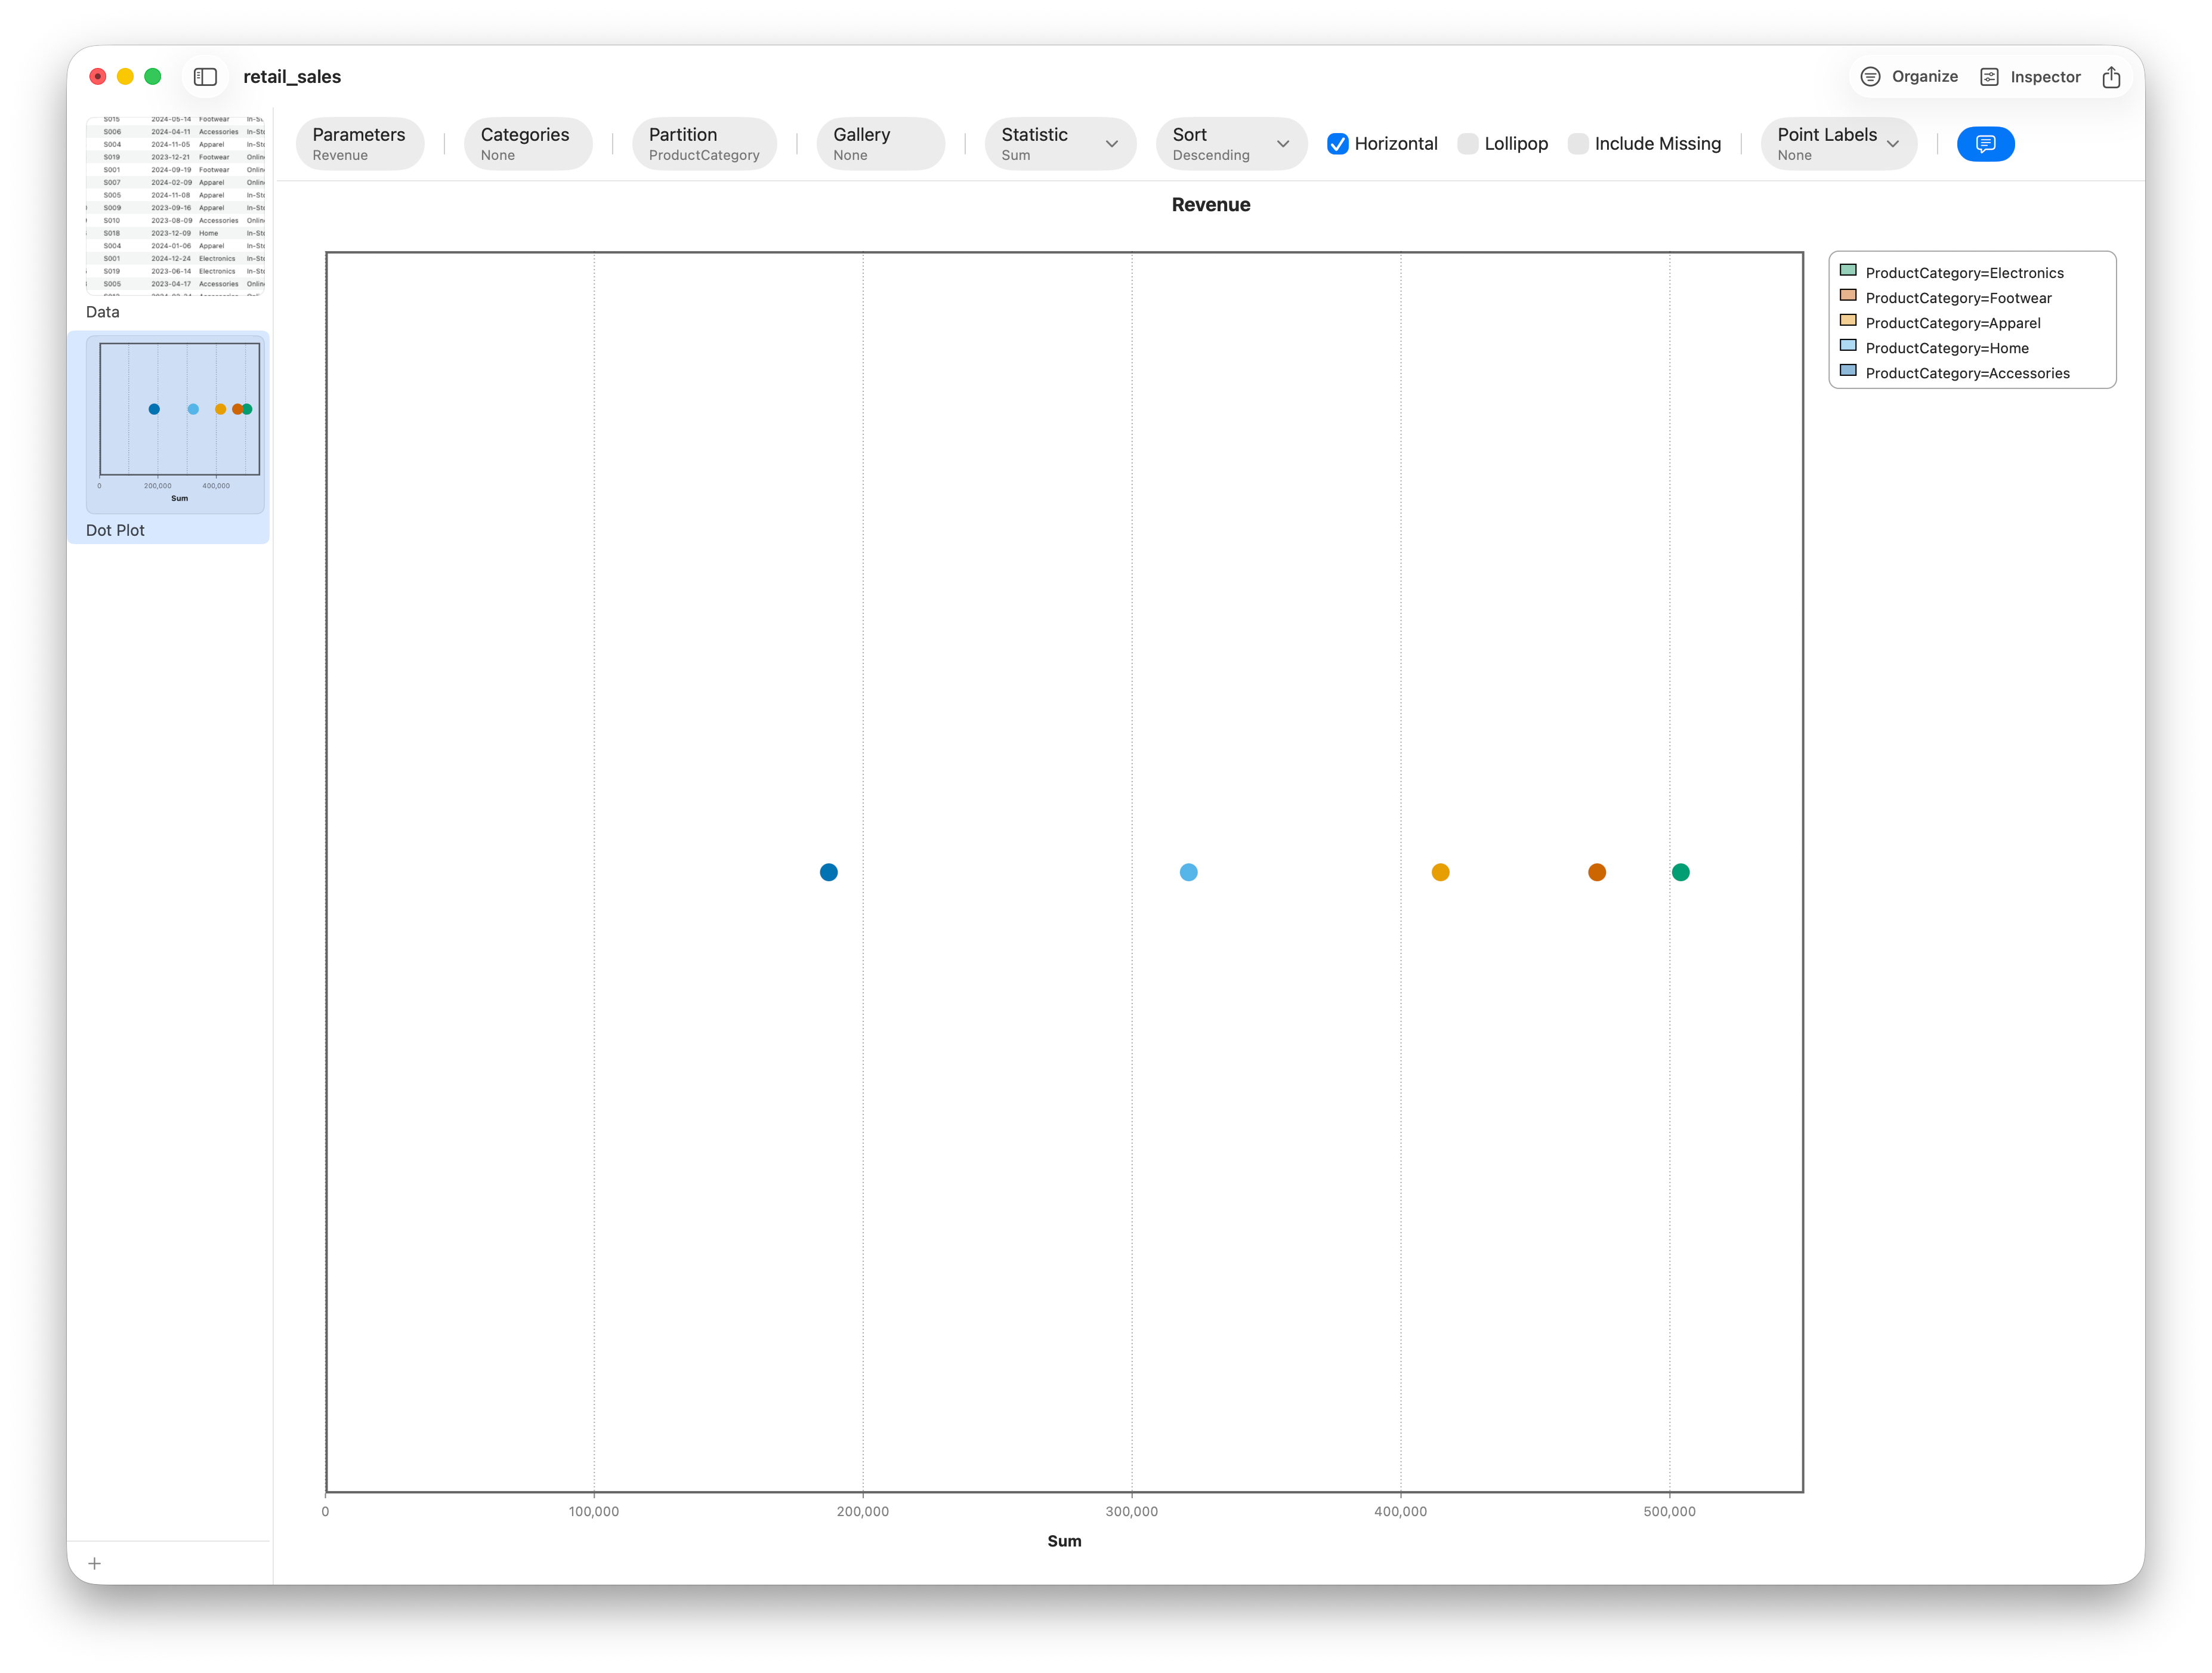Open the Organize panel
The width and height of the screenshot is (2212, 1673).
tap(1908, 77)
